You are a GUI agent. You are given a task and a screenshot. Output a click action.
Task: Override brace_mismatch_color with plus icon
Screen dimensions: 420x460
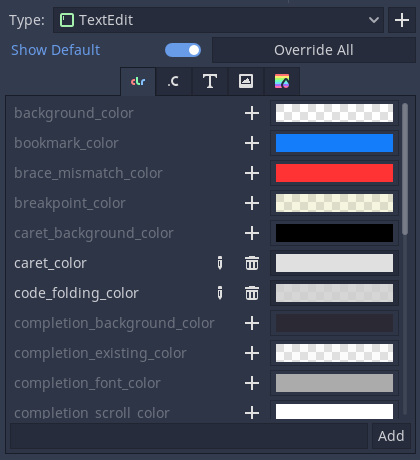coord(252,173)
